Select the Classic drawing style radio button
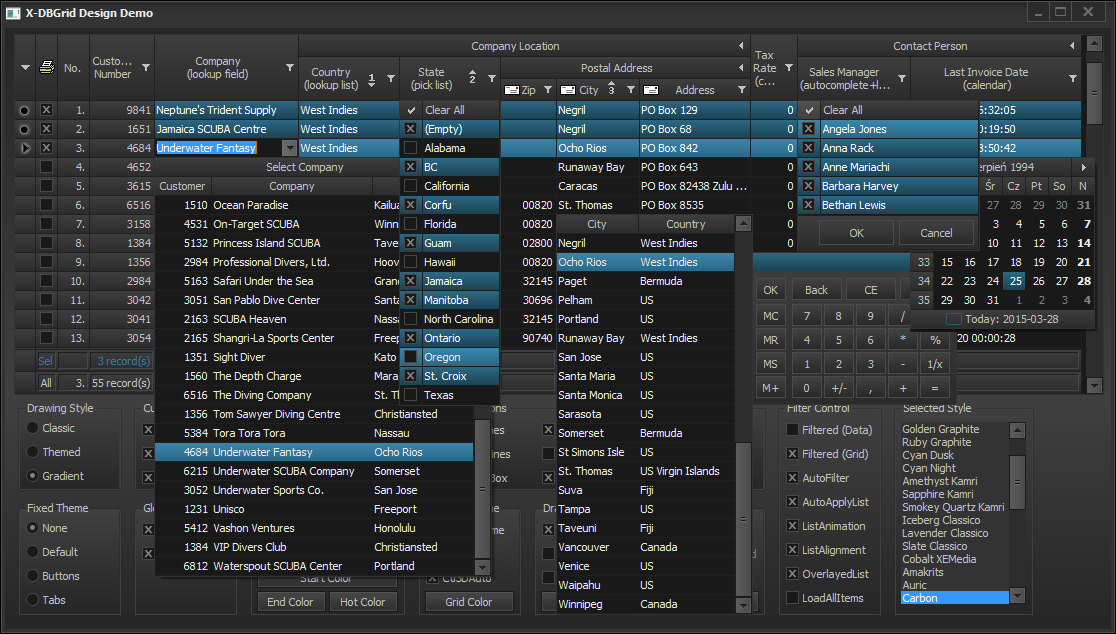This screenshot has height=634, width=1116. tap(33, 428)
